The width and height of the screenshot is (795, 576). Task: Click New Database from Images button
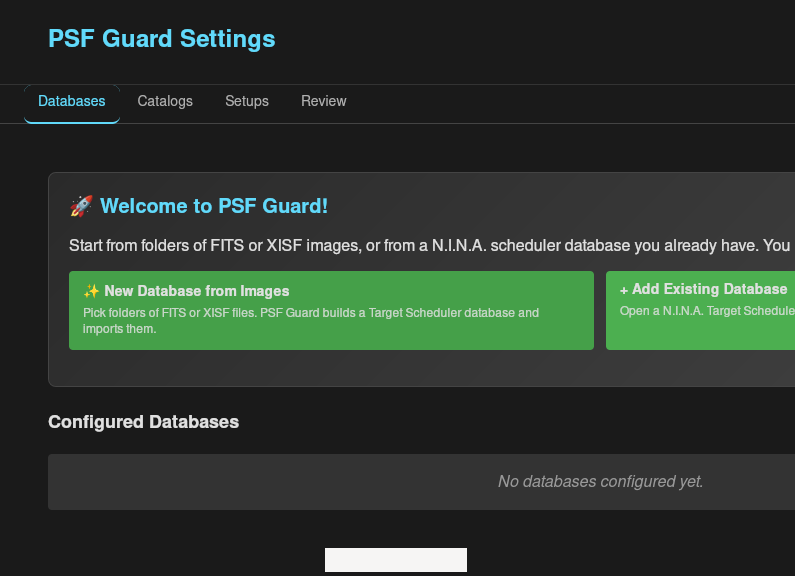click(331, 310)
